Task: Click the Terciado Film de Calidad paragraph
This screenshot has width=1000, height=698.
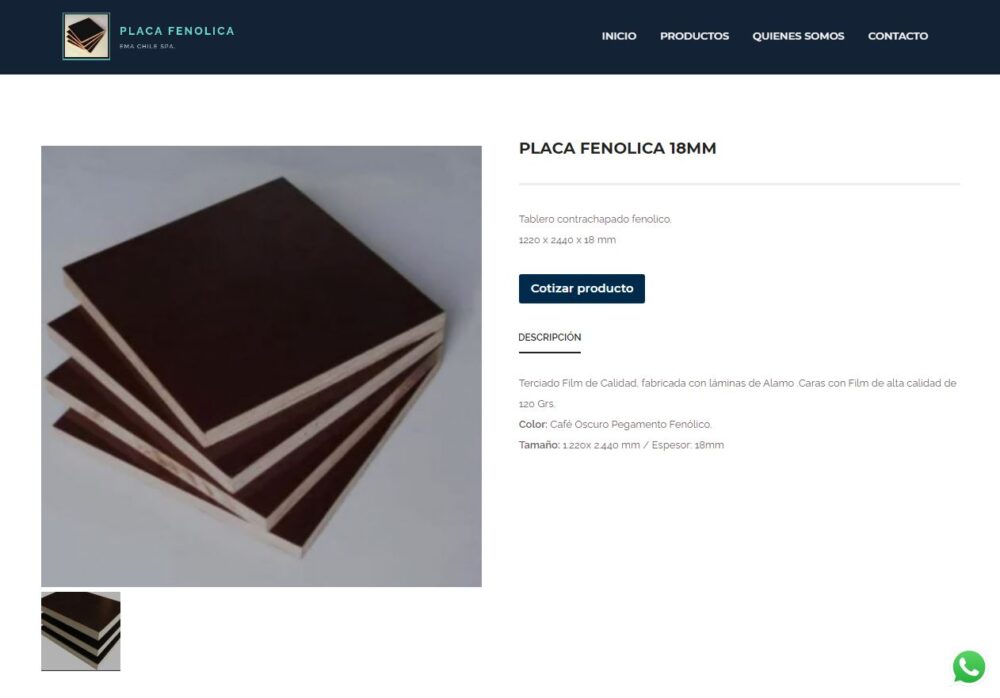Action: (x=737, y=393)
